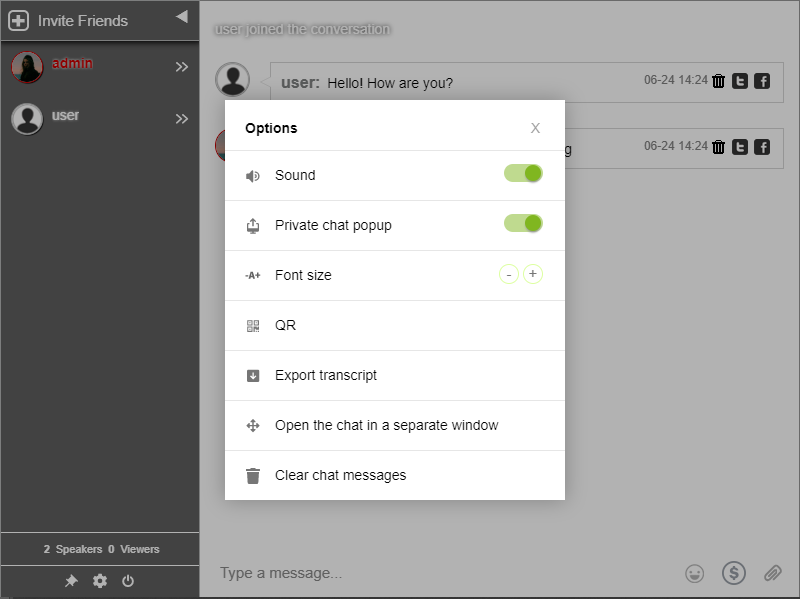800x599 pixels.
Task: Decrease font size with the minus button
Action: [509, 274]
